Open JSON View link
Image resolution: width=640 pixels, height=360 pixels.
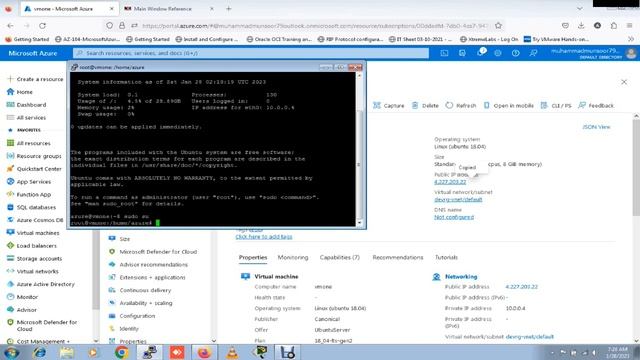pos(596,127)
